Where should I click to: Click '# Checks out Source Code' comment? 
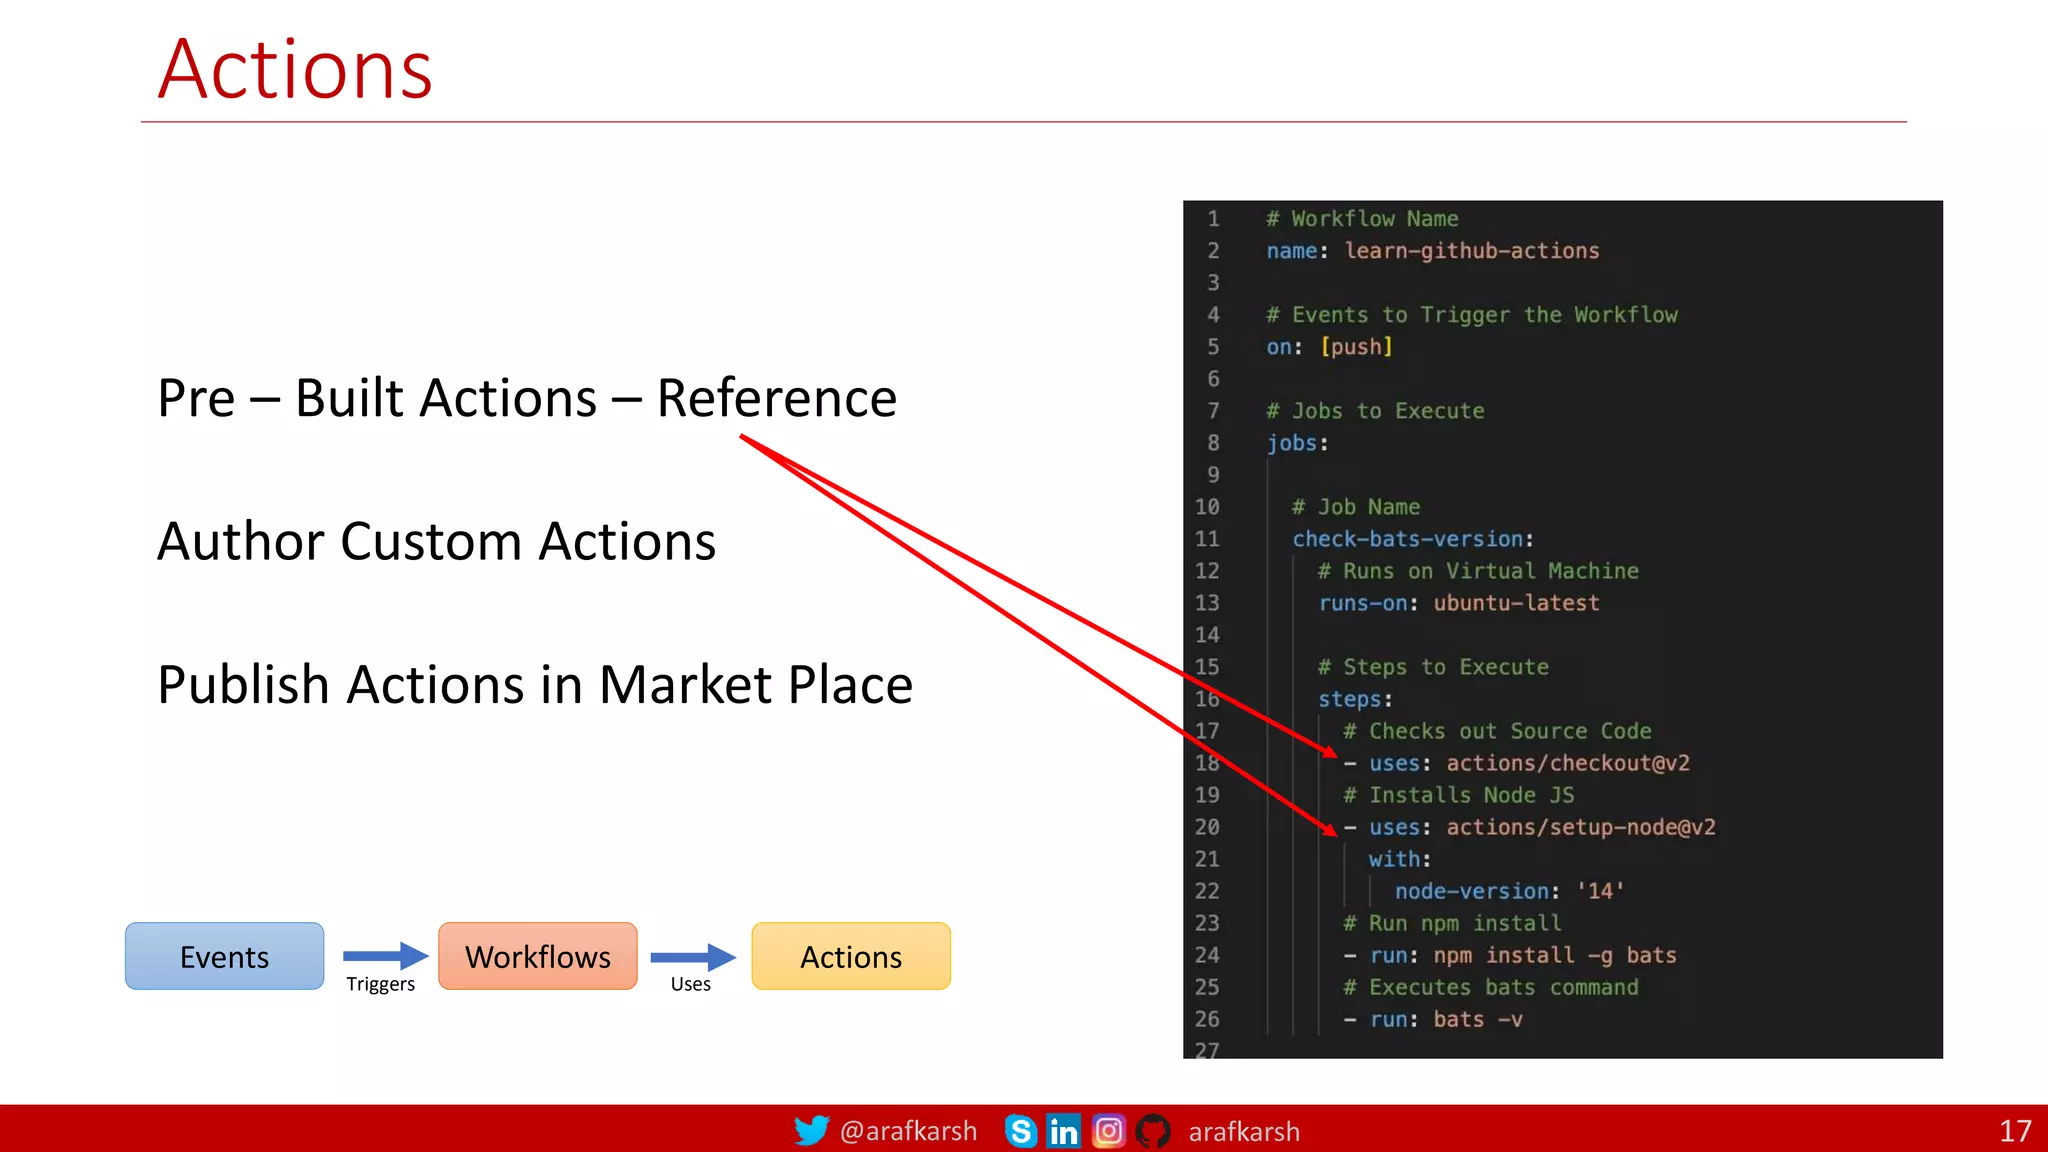tap(1497, 731)
